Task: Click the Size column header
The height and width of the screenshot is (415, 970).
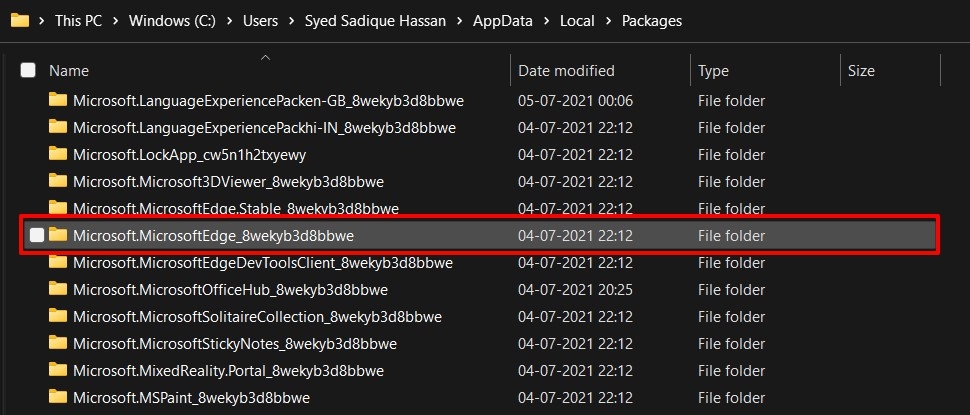Action: pos(861,71)
